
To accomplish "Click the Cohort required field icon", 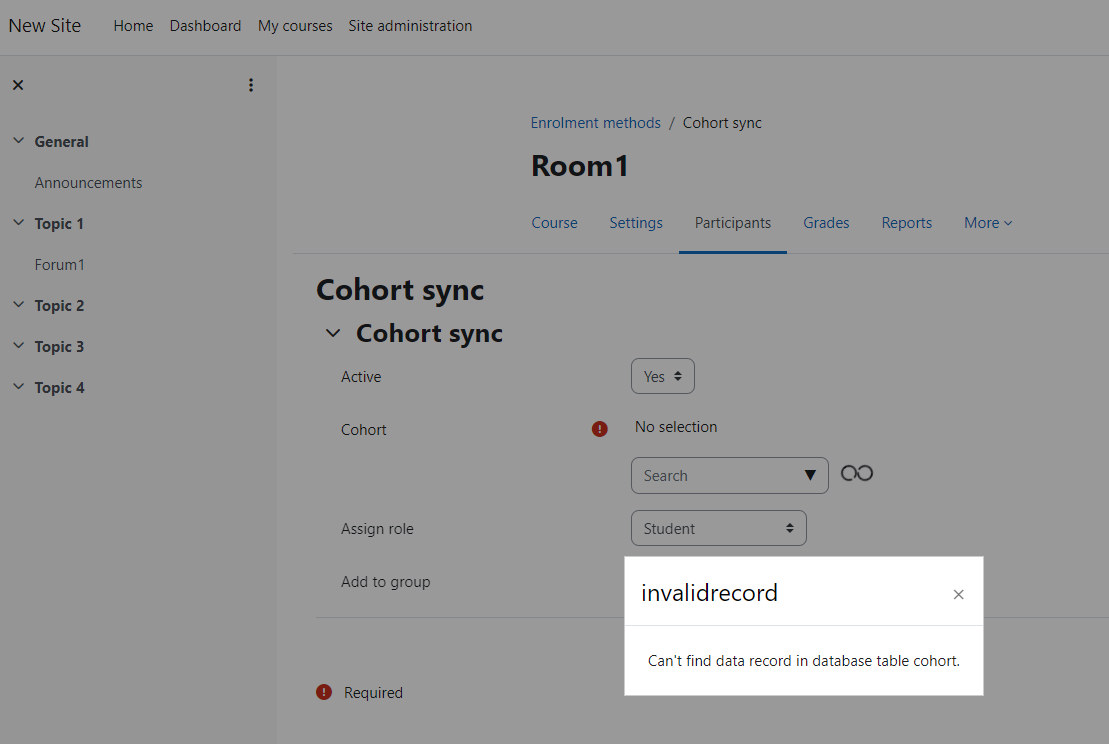I will (600, 429).
